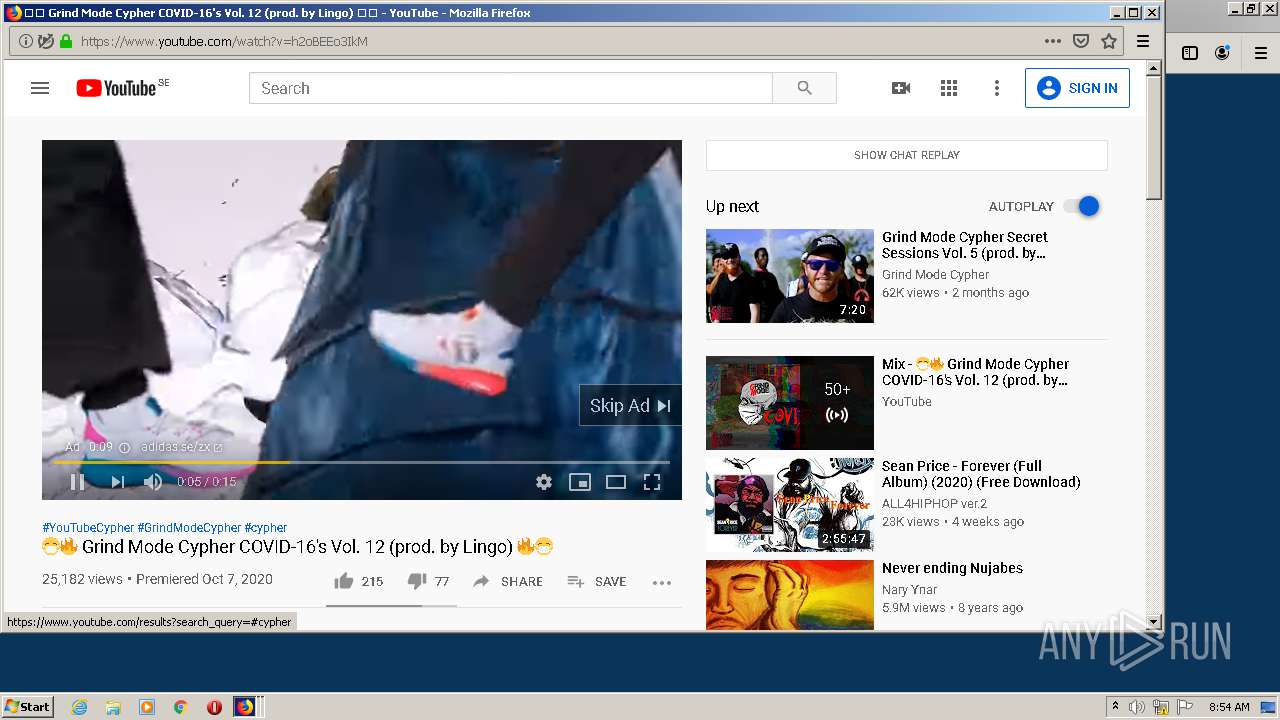1280x720 pixels.
Task: Open the create video camera icon
Action: click(901, 88)
